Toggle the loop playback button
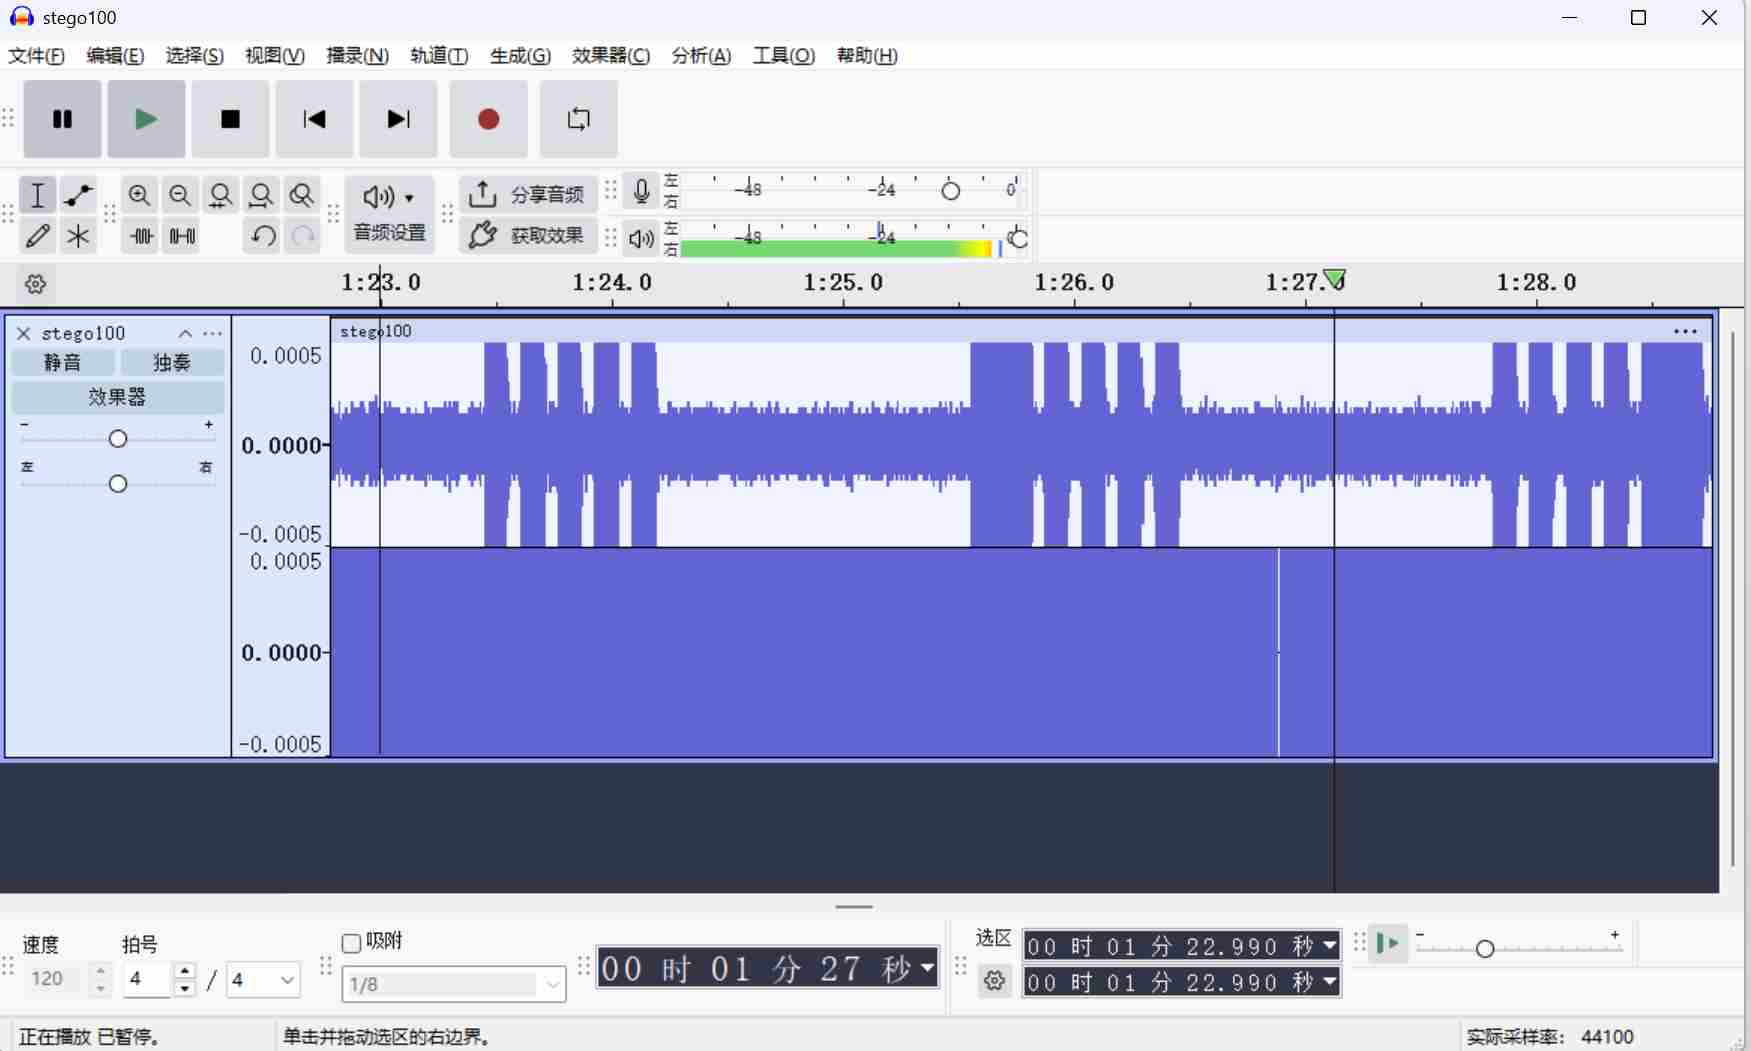The height and width of the screenshot is (1051, 1751). [578, 120]
